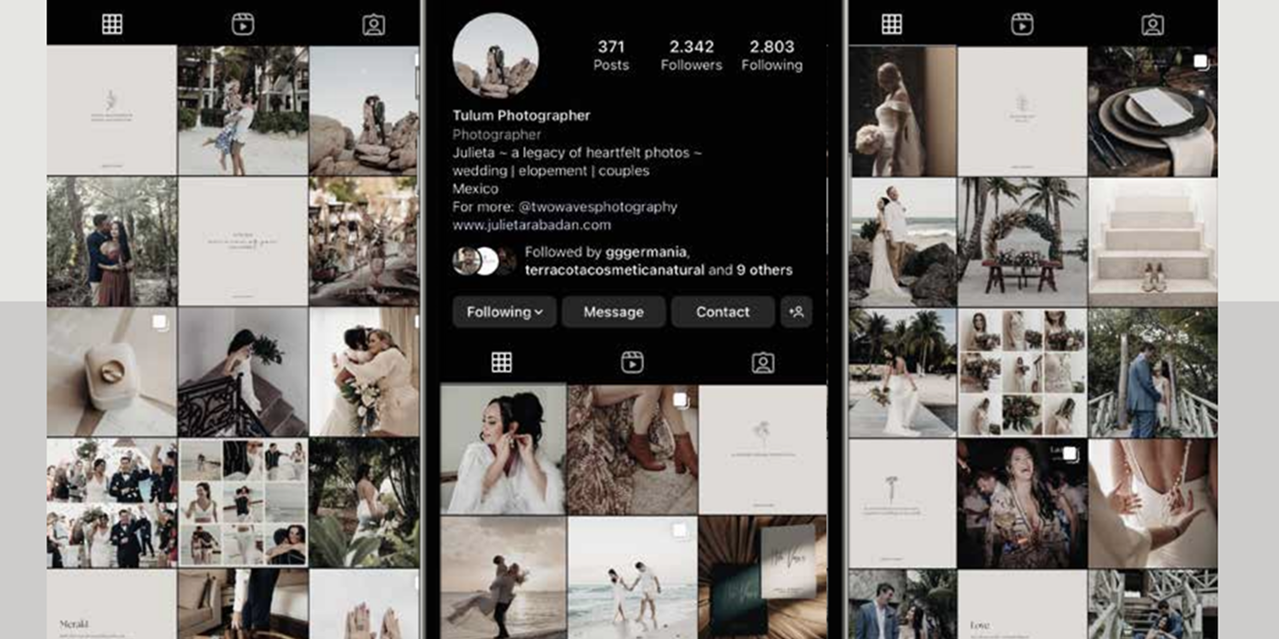Open the couple walking on beach carousel
The height and width of the screenshot is (639, 1279).
tap(632, 578)
